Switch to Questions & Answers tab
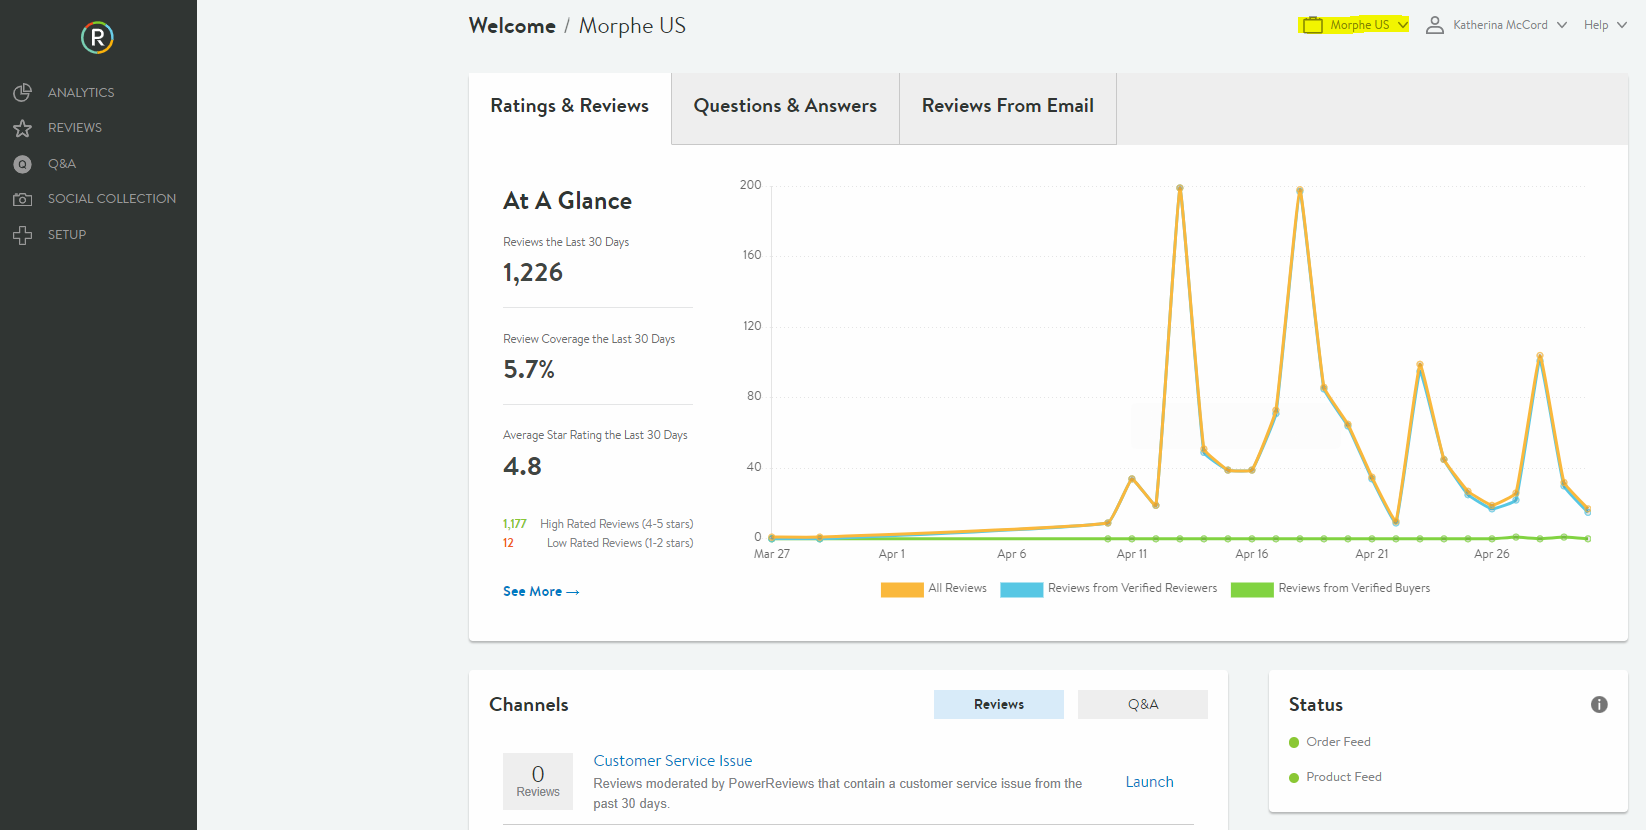Image resolution: width=1646 pixels, height=830 pixels. coord(785,108)
